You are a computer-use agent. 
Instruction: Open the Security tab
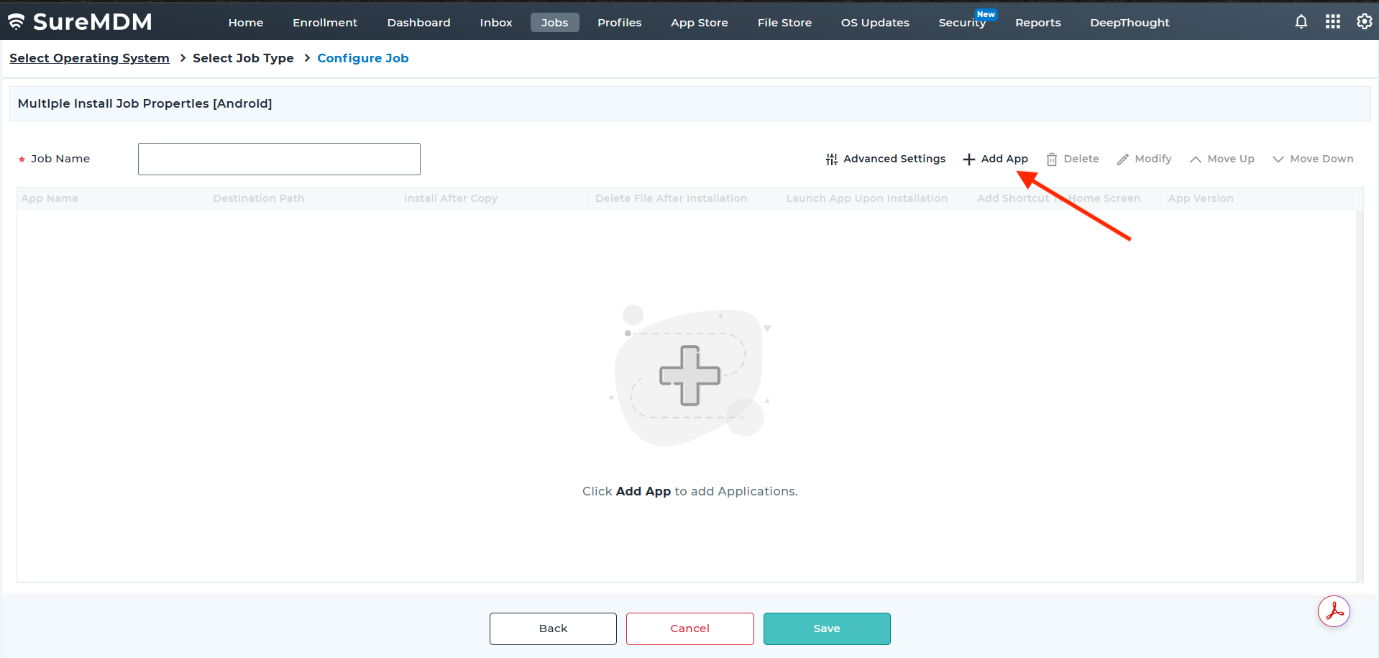coord(961,22)
